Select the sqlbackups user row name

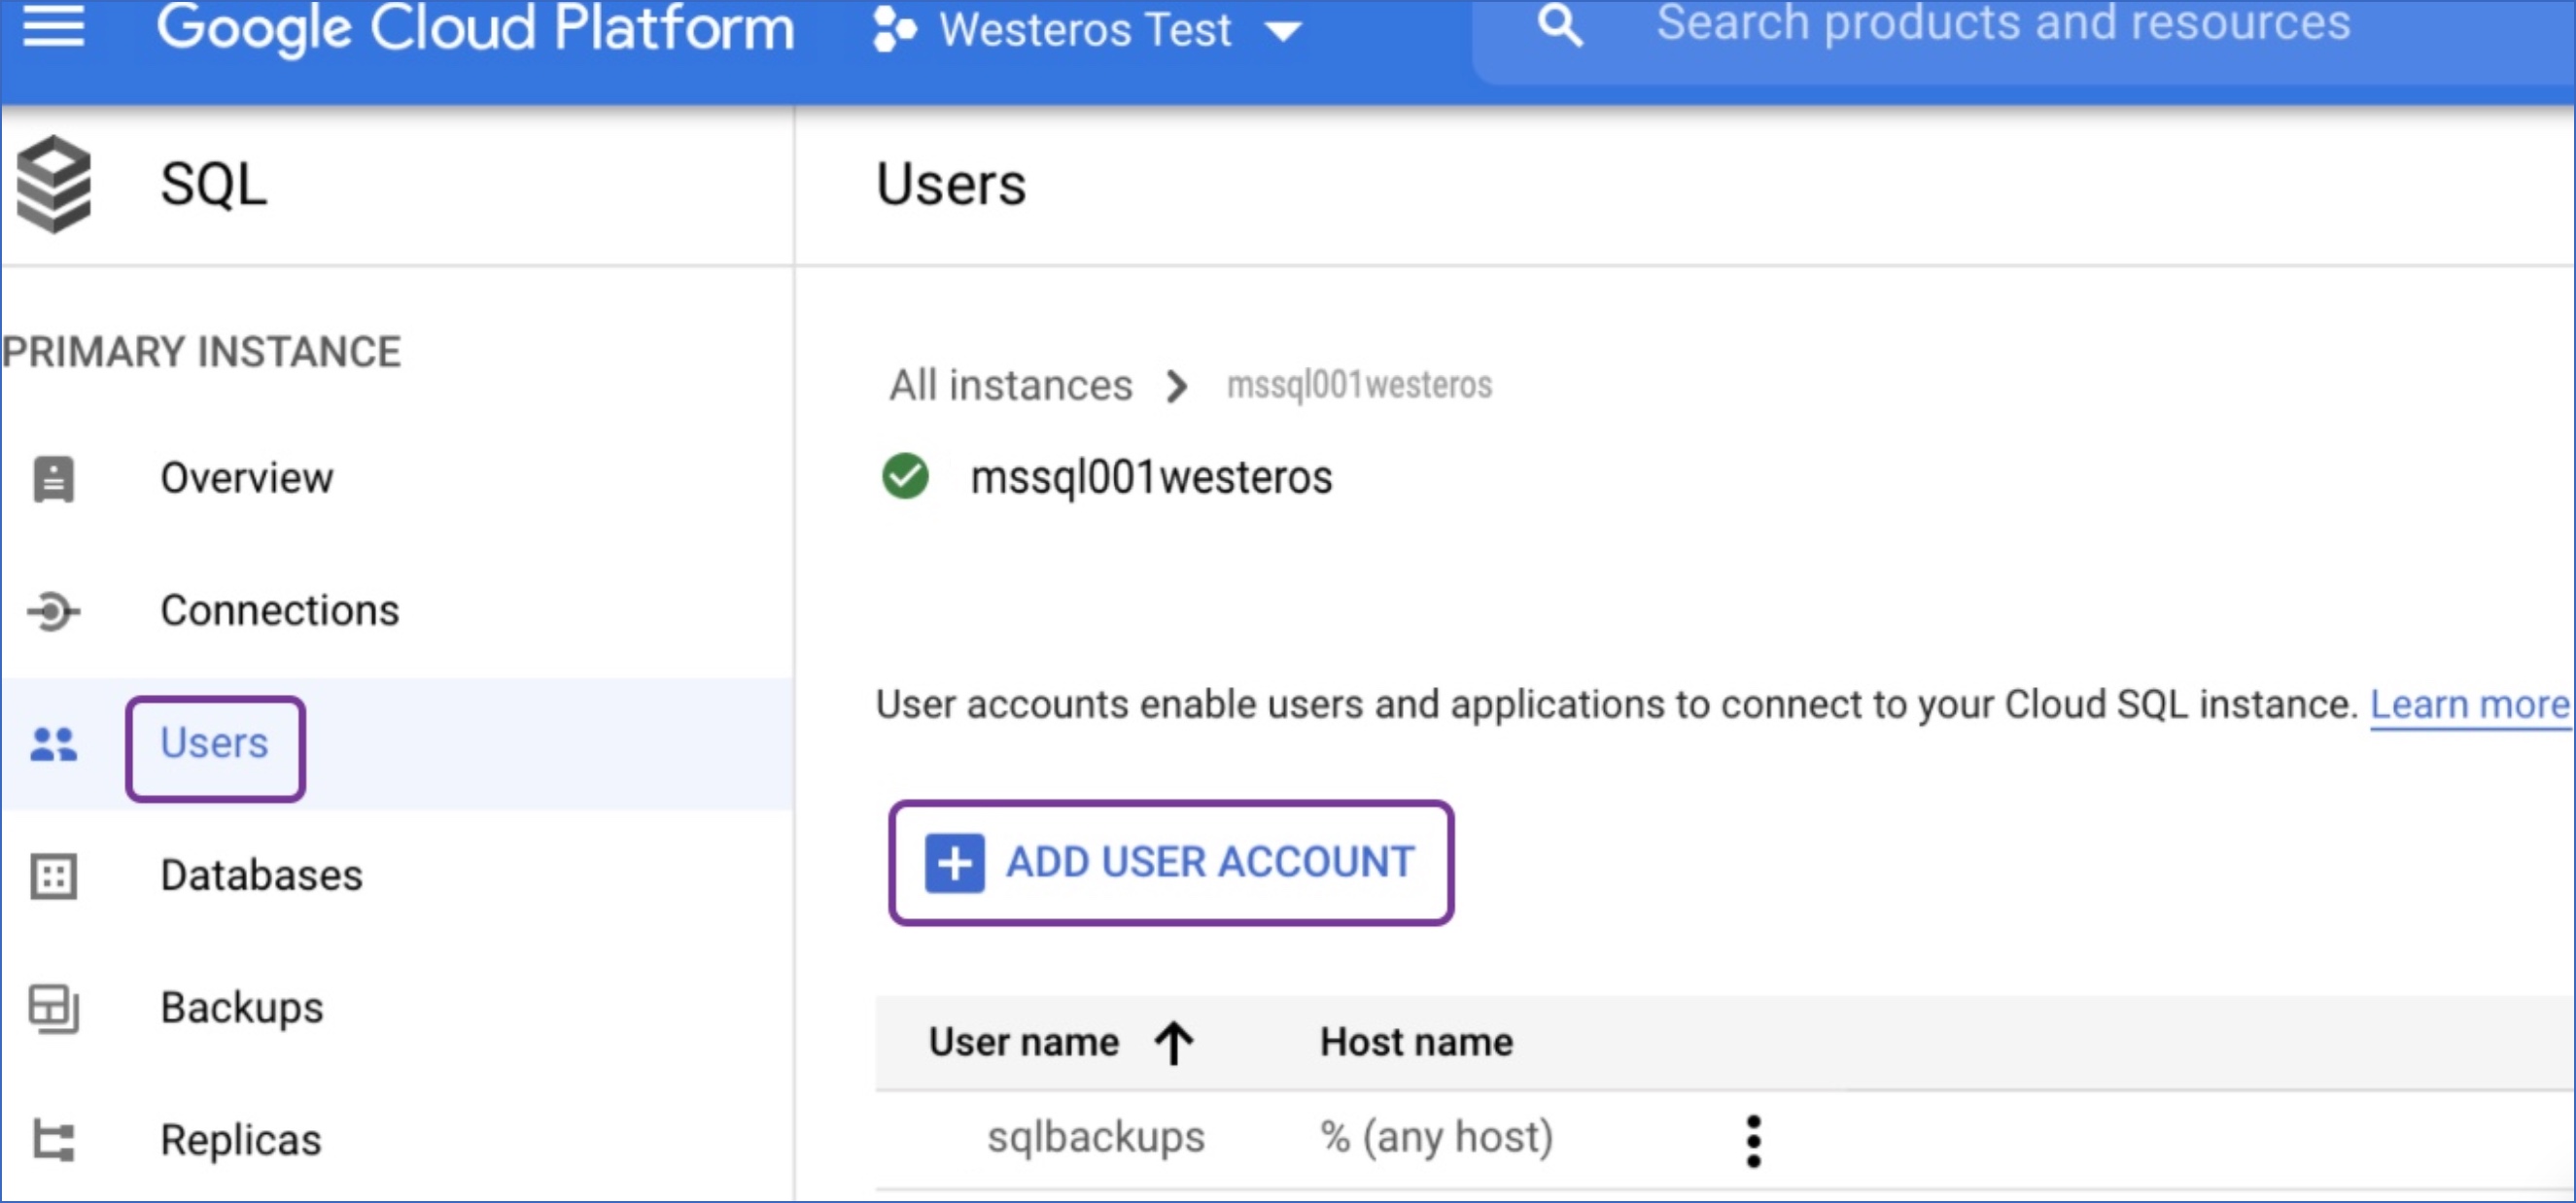point(1096,1138)
